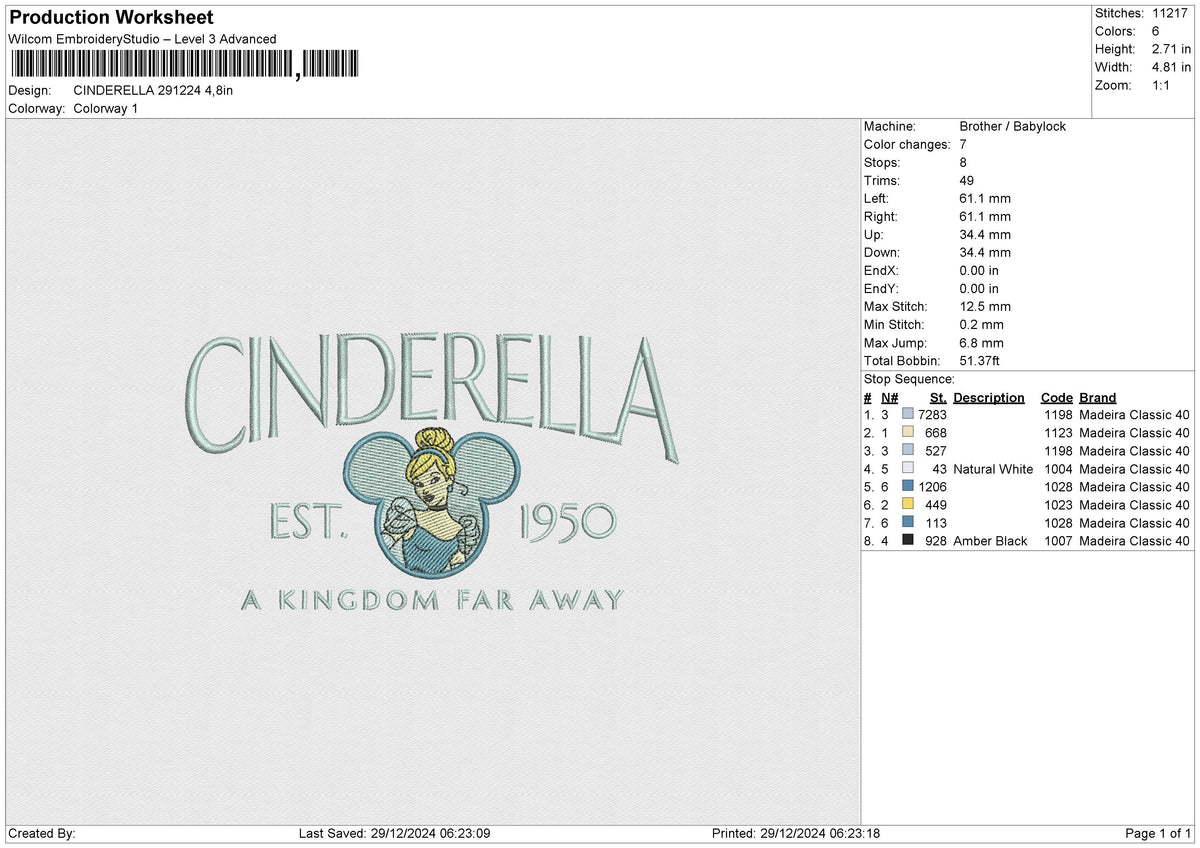Click thread code 1123
The height and width of the screenshot is (848, 1200).
tap(1057, 433)
